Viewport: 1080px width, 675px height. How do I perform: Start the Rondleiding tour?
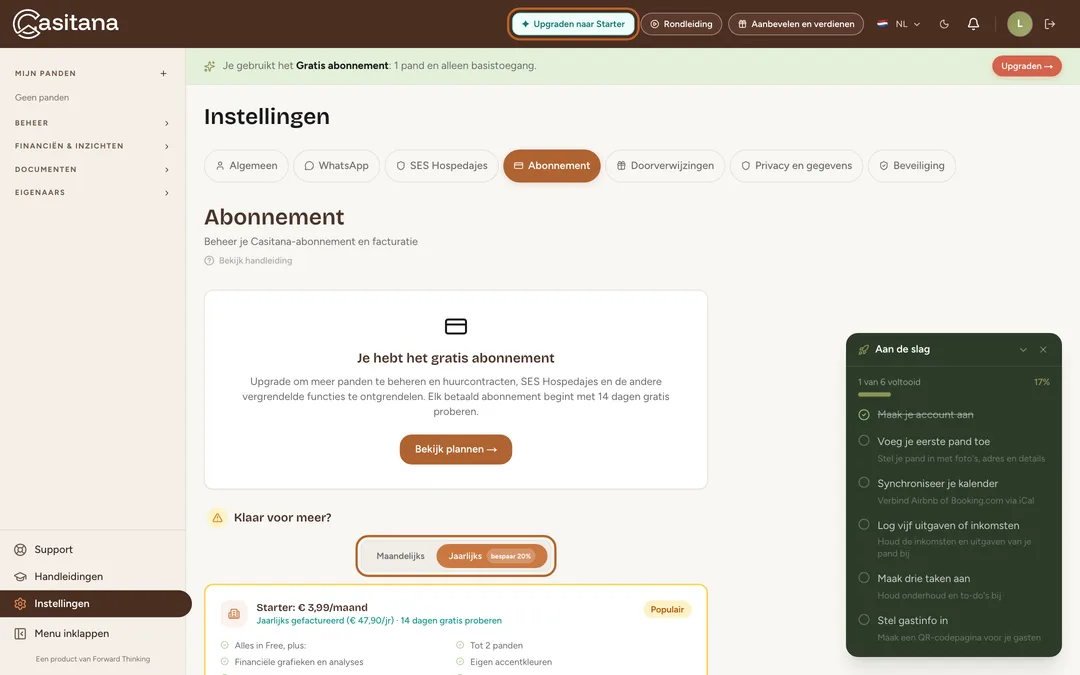tap(681, 24)
